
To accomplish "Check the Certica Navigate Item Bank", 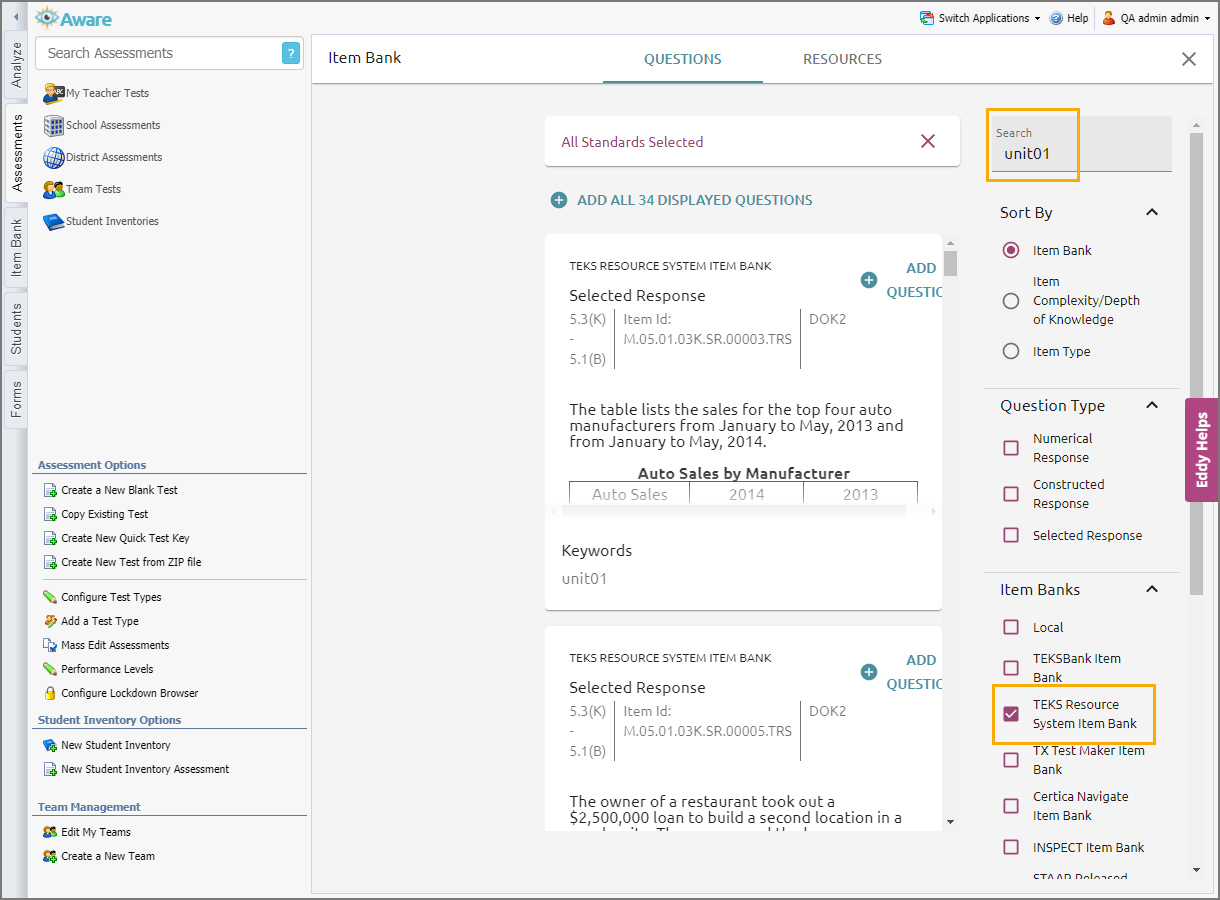I will point(1011,806).
